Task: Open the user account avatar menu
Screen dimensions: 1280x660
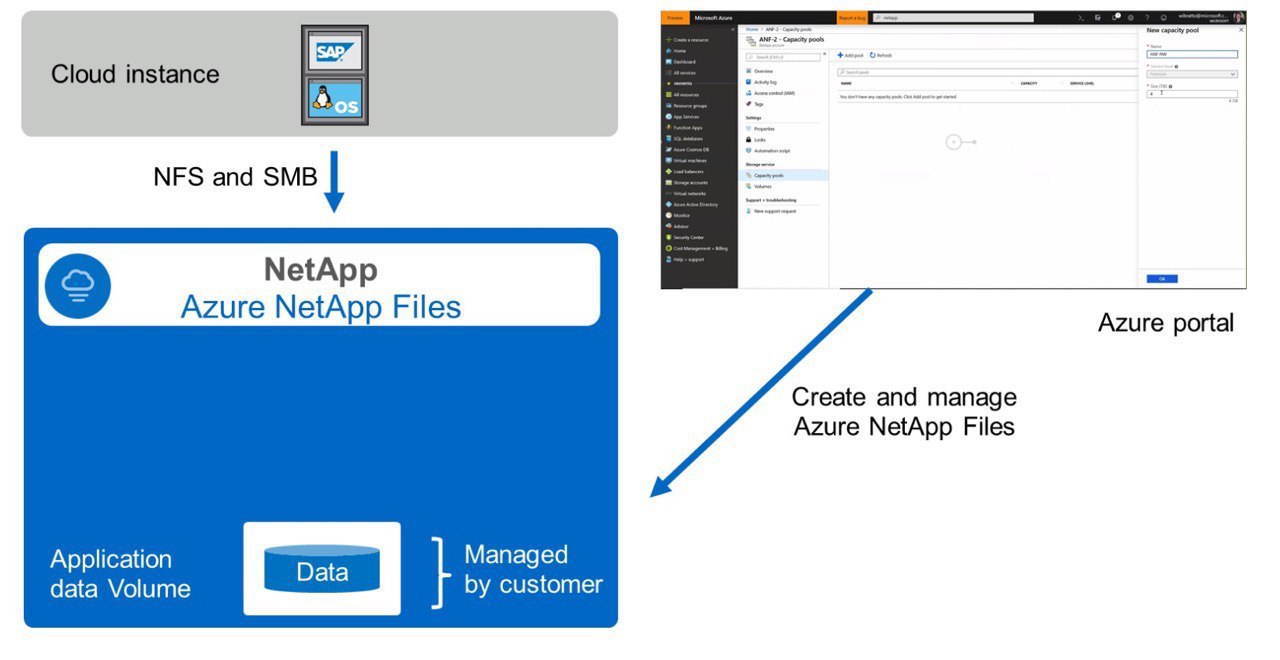Action: point(1238,18)
